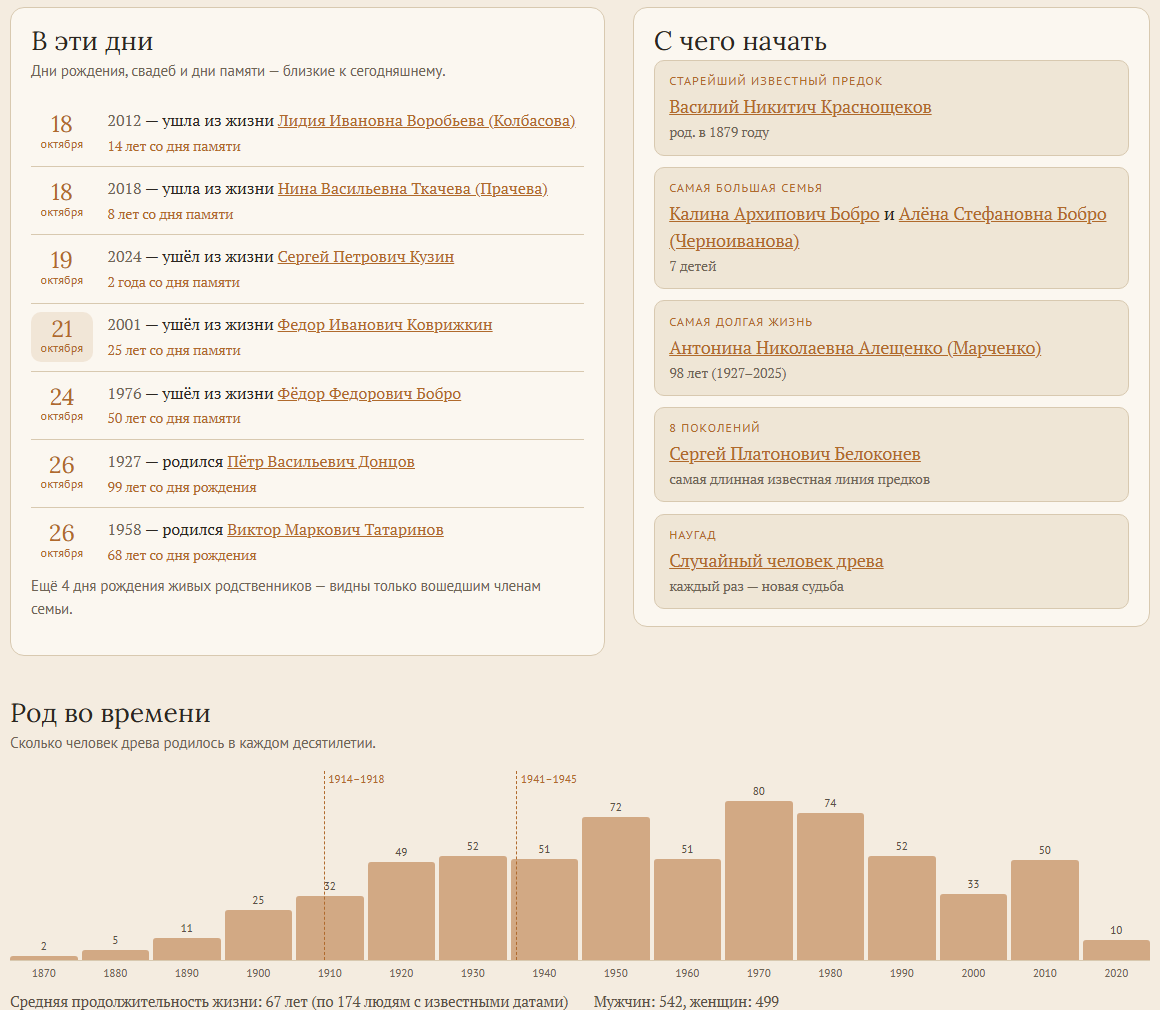The width and height of the screenshot is (1160, 1010).
Task: Click the text "98 лет (1927–2025)"
Action: [727, 373]
